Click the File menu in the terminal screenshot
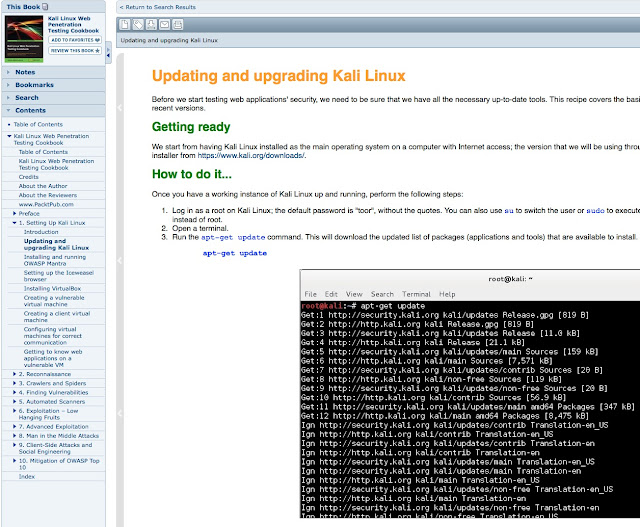The image size is (640, 527). (x=311, y=294)
